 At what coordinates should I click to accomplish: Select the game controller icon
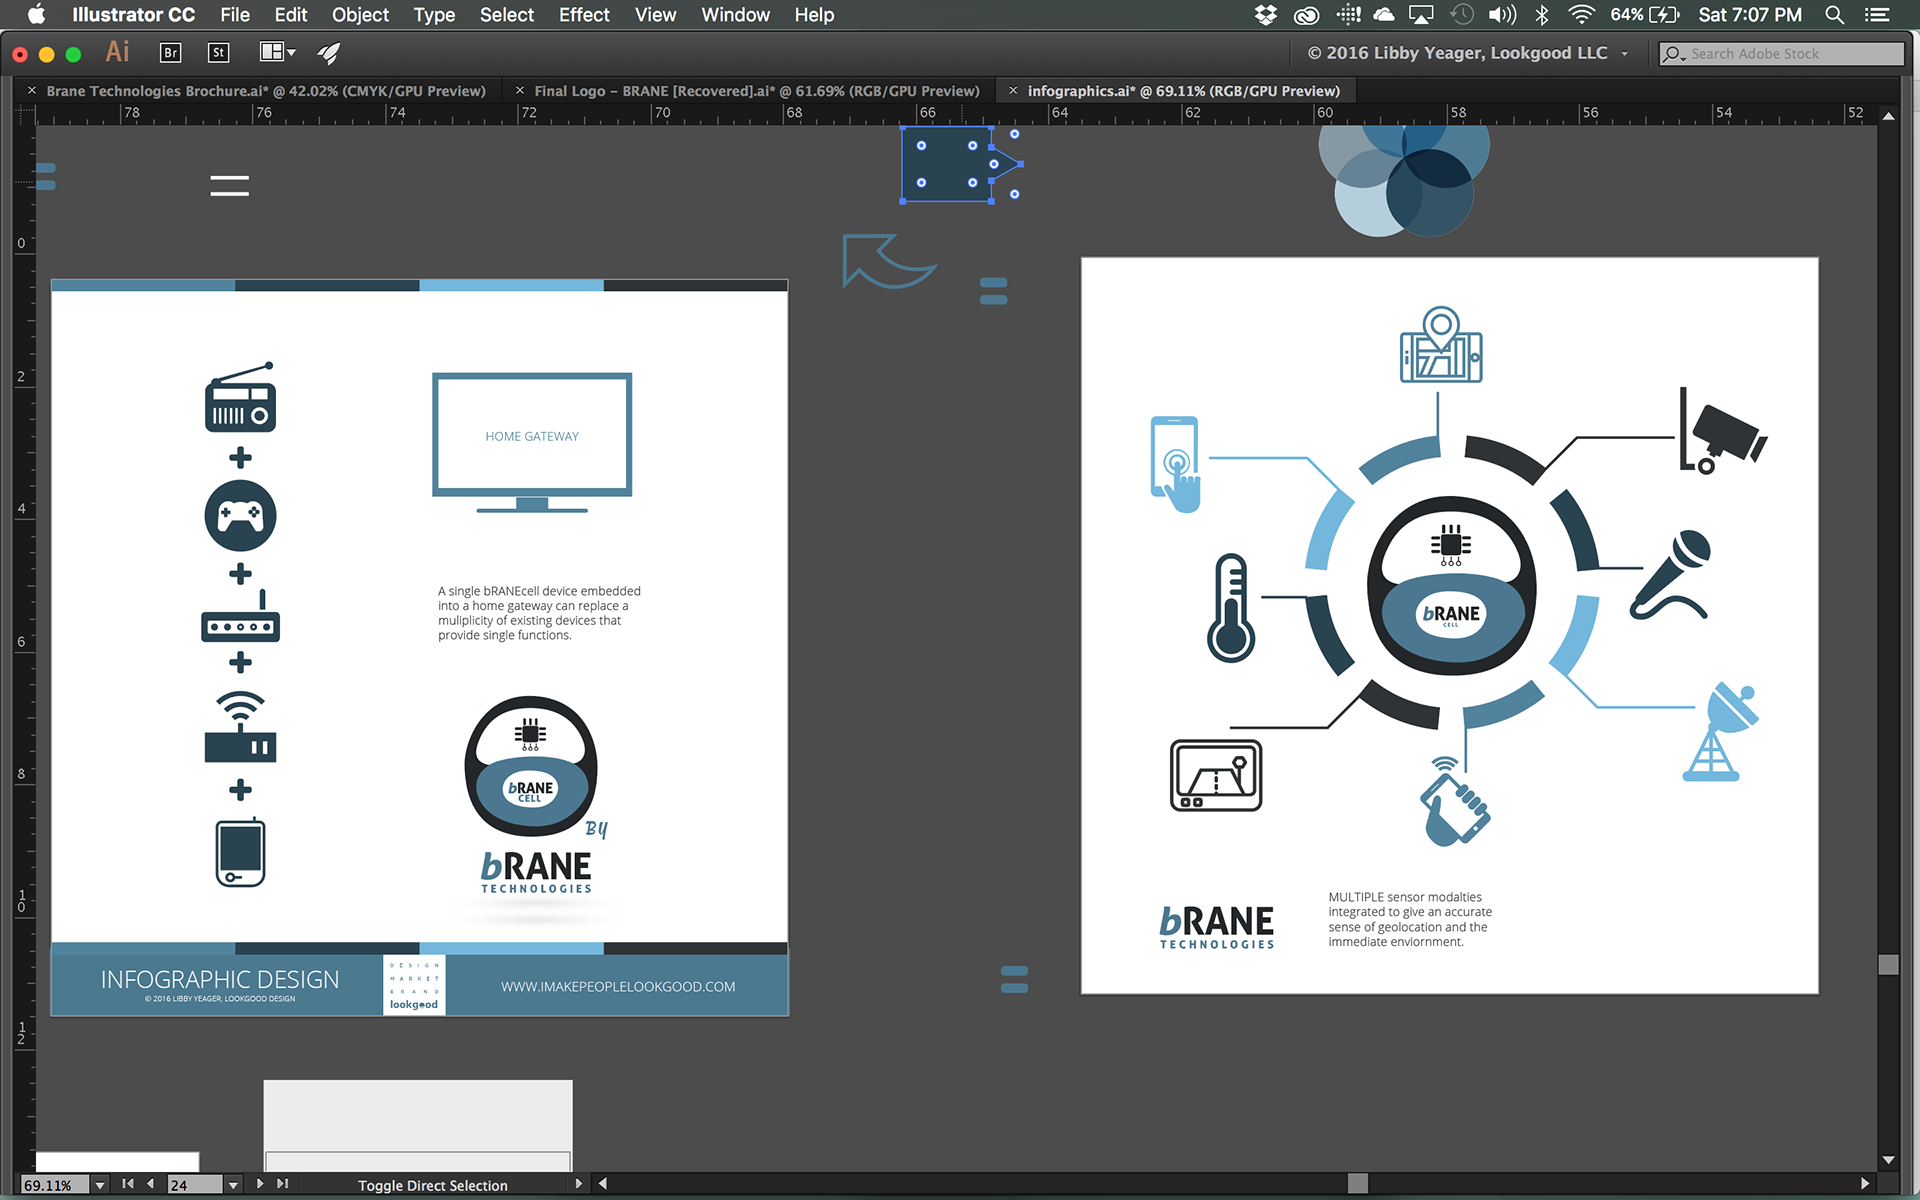point(240,516)
